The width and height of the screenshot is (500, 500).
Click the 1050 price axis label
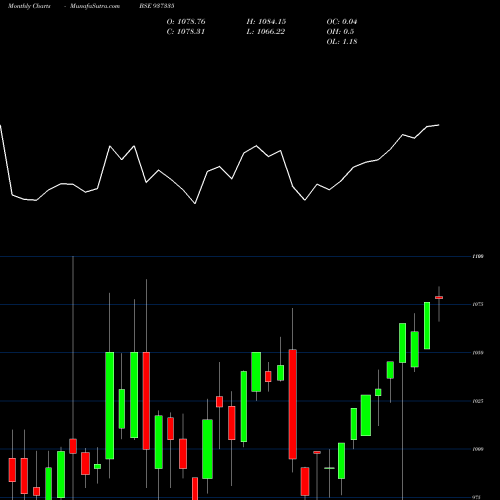coord(478,353)
